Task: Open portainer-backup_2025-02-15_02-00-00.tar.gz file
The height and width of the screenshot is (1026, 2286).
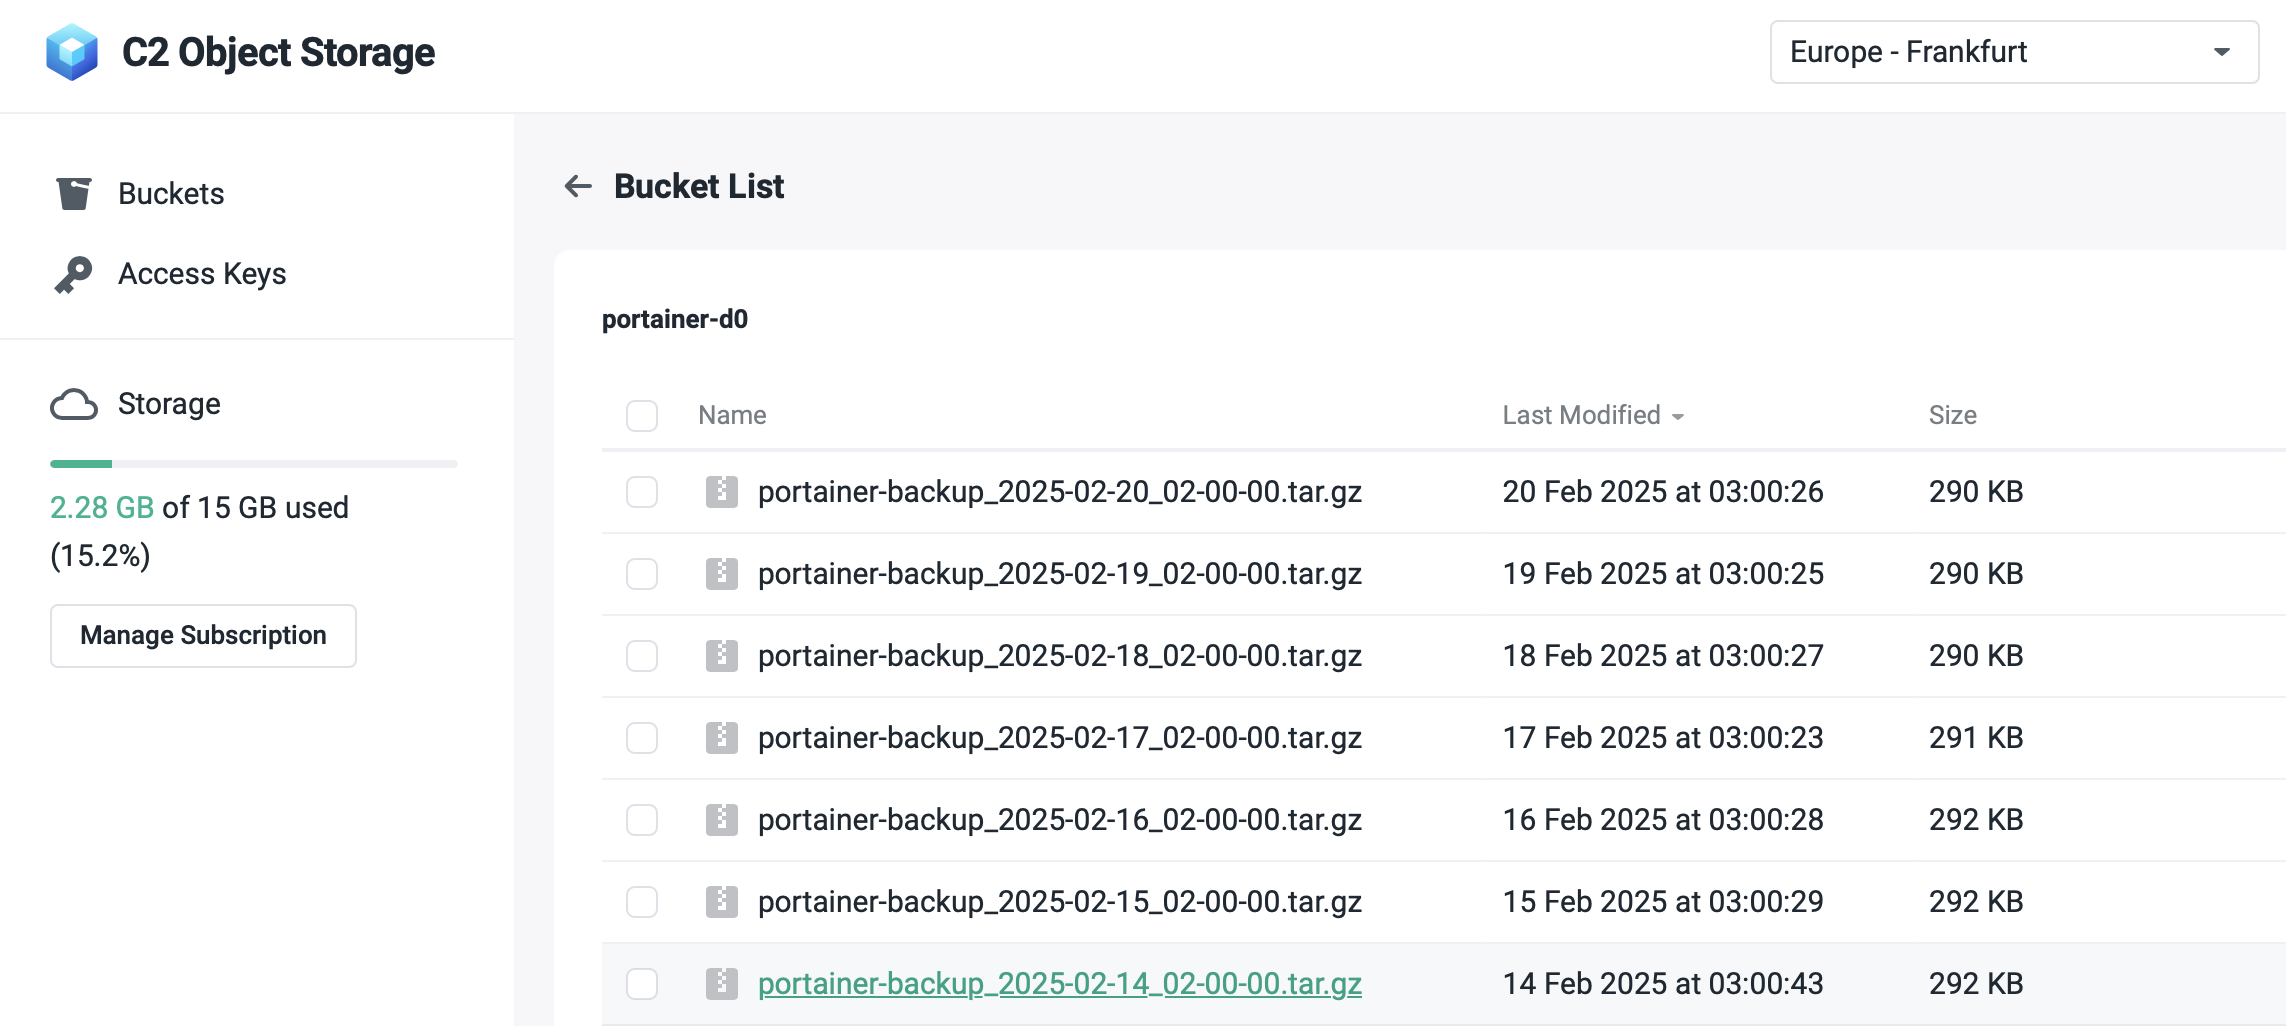Action: 1060,902
